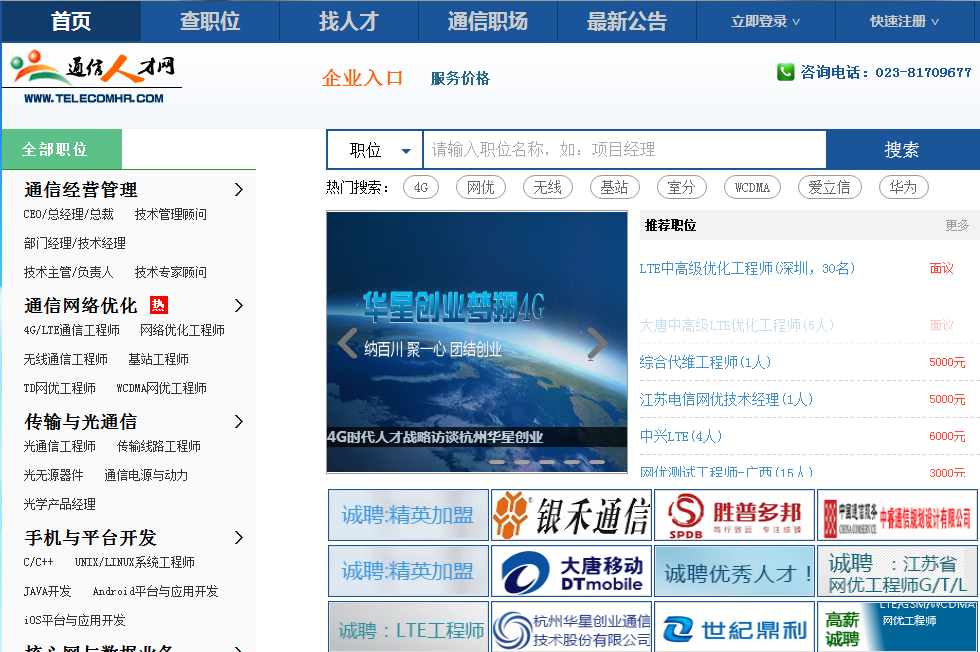
Task: Go to previous carousel slide arrow
Action: [x=348, y=343]
